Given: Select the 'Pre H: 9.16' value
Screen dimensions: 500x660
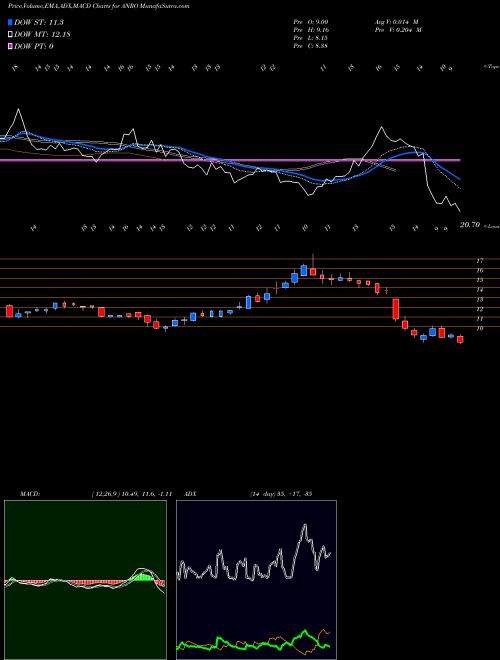Looking at the screenshot, I should pyautogui.click(x=311, y=30).
